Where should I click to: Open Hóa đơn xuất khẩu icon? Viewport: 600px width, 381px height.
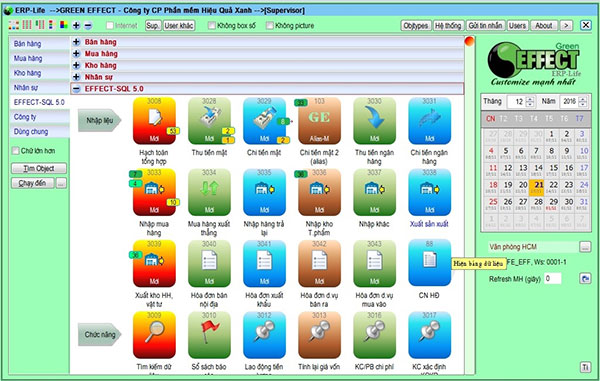264,264
